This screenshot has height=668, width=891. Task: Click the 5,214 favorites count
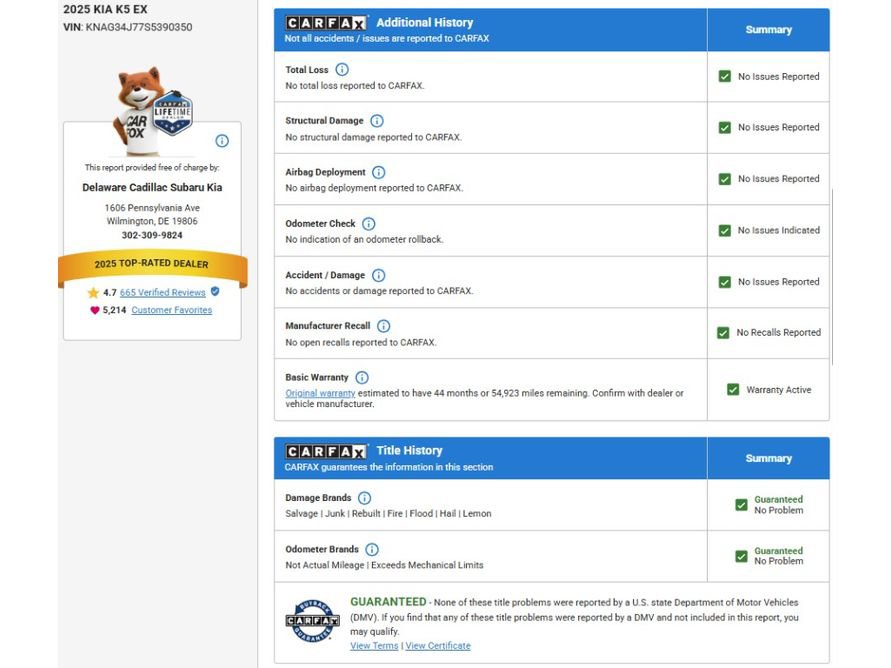(x=114, y=310)
